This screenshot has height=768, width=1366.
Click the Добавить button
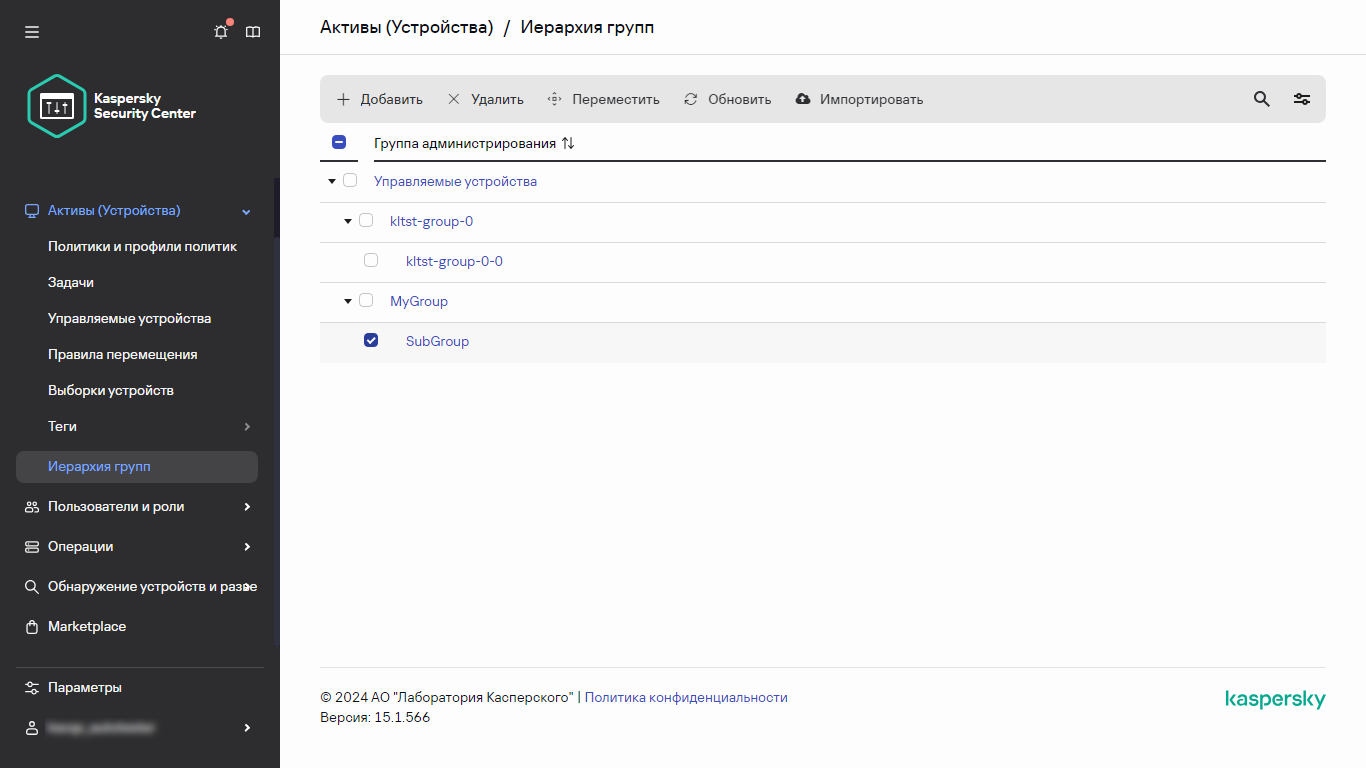tap(379, 99)
